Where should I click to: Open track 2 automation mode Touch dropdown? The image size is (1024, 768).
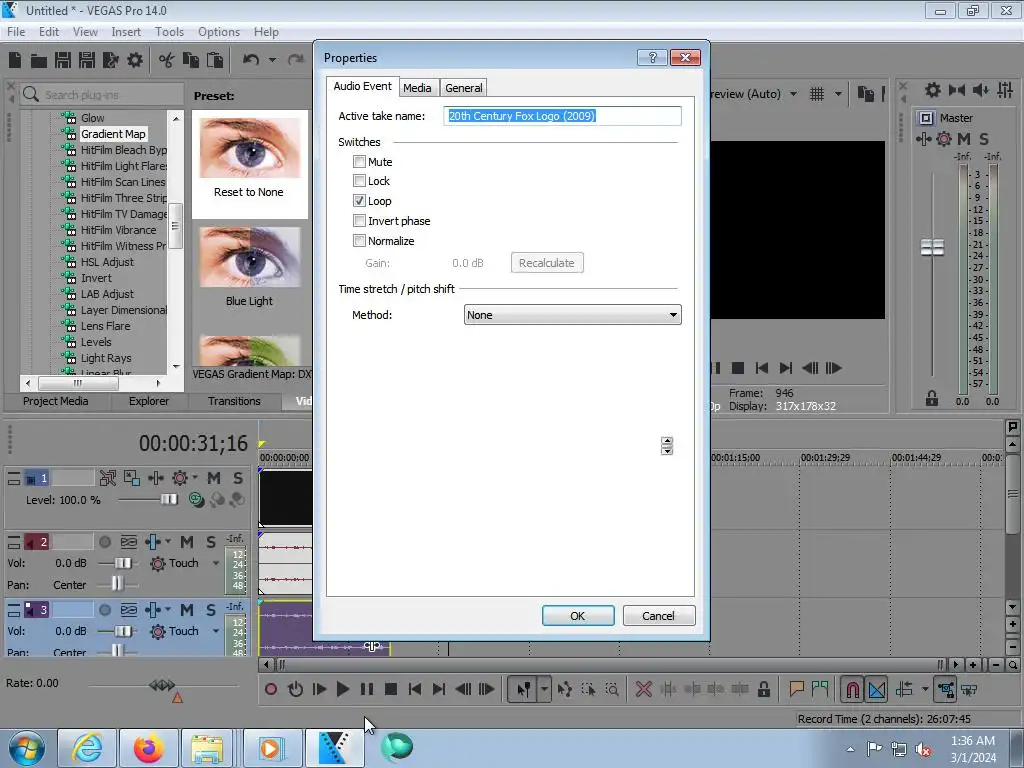tap(216, 563)
